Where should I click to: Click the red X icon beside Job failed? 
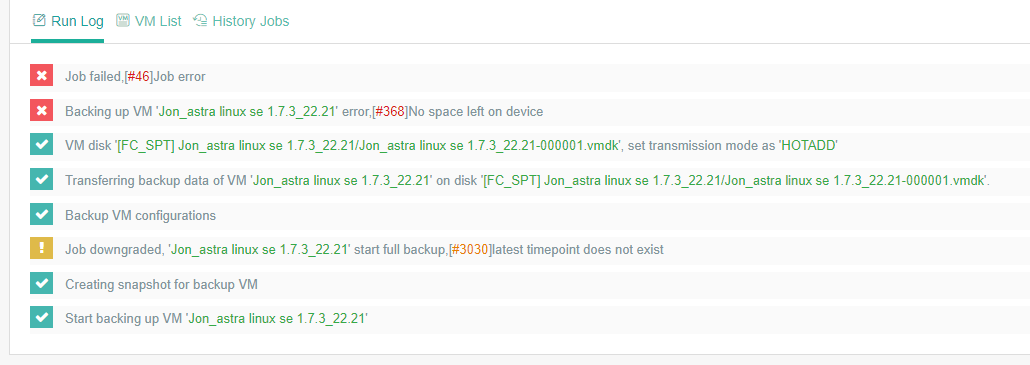click(41, 75)
